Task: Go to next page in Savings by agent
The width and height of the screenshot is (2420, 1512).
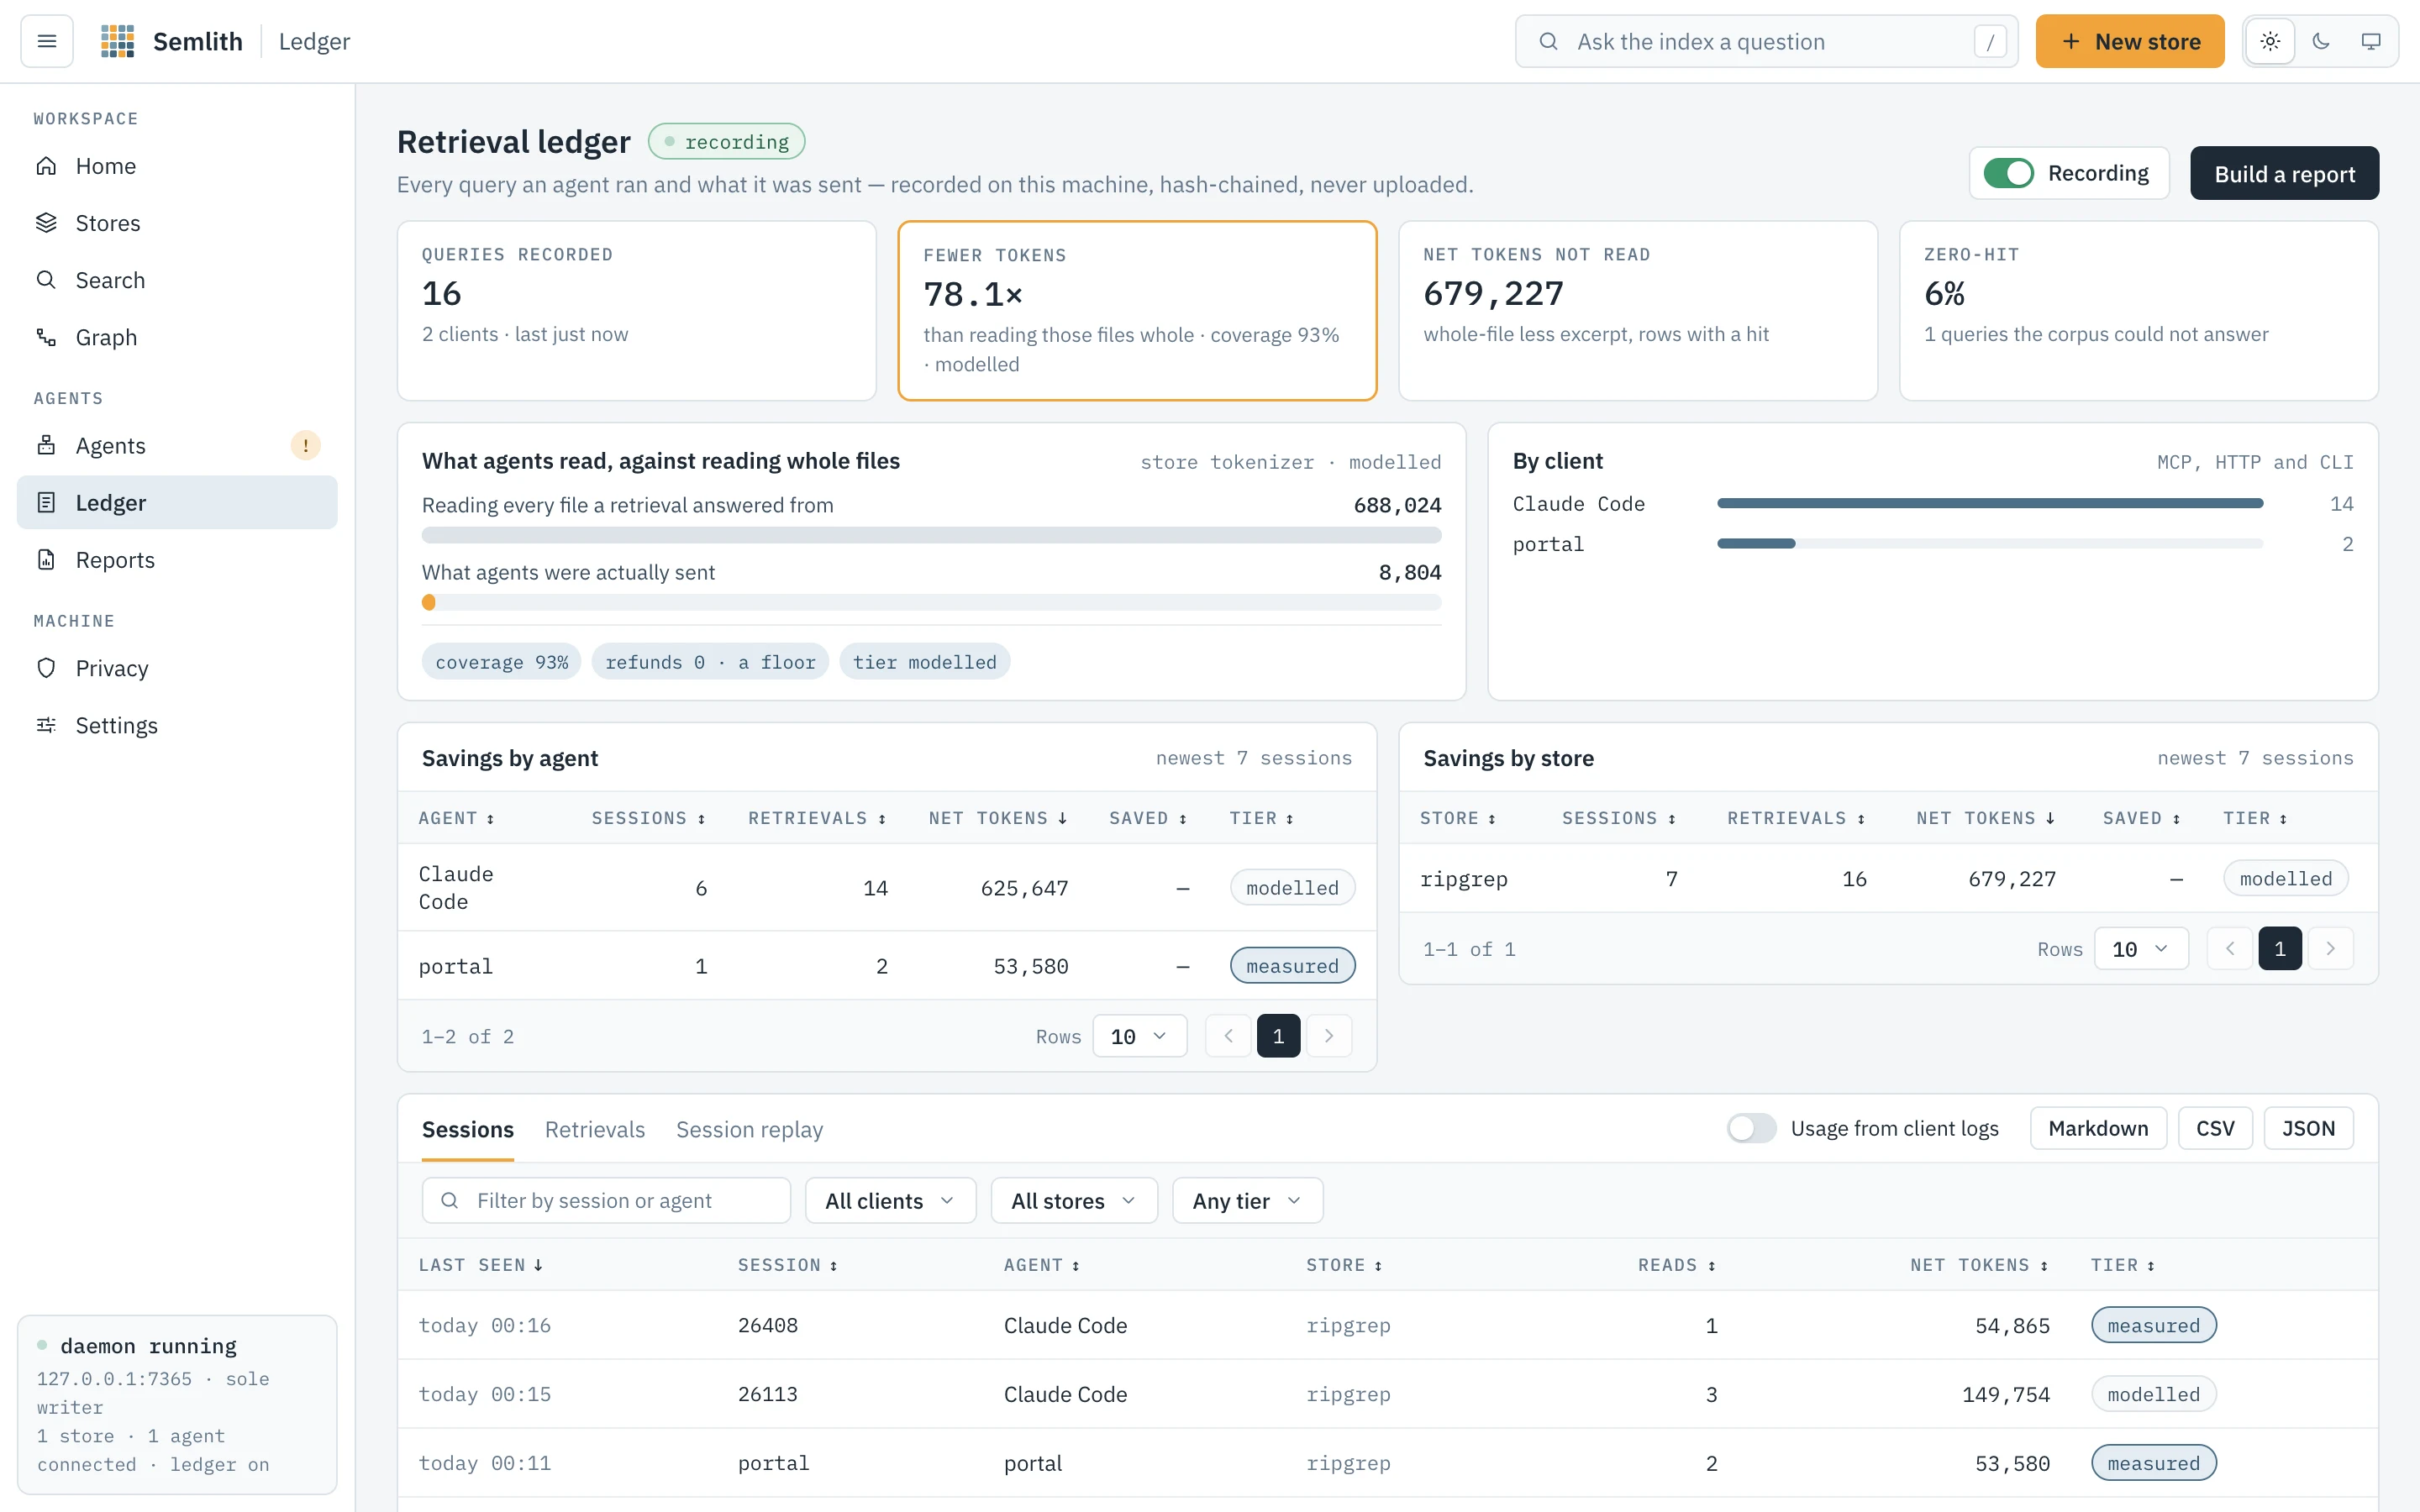Action: (x=1329, y=1036)
